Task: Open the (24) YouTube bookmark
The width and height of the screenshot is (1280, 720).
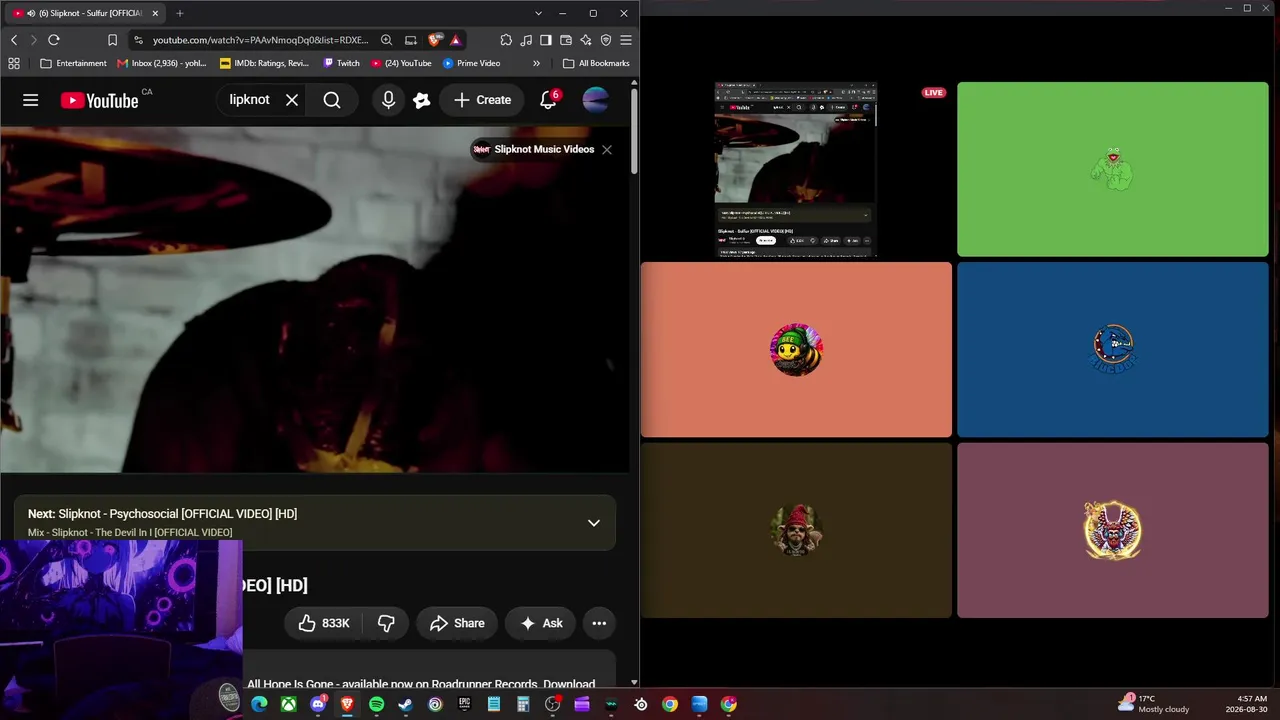Action: point(401,63)
